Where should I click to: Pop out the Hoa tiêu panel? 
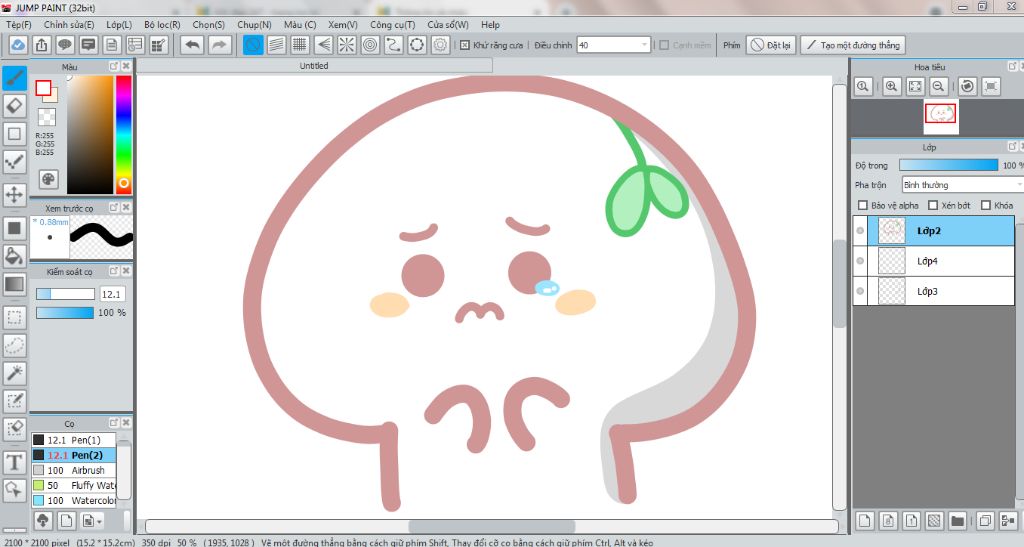[1012, 66]
